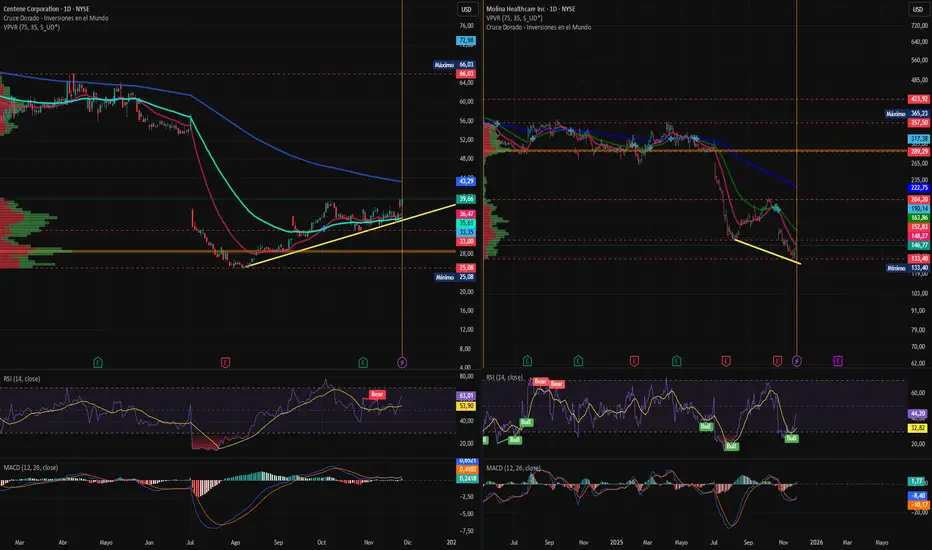Click second Bear label in Molina RSI pane

coord(556,384)
